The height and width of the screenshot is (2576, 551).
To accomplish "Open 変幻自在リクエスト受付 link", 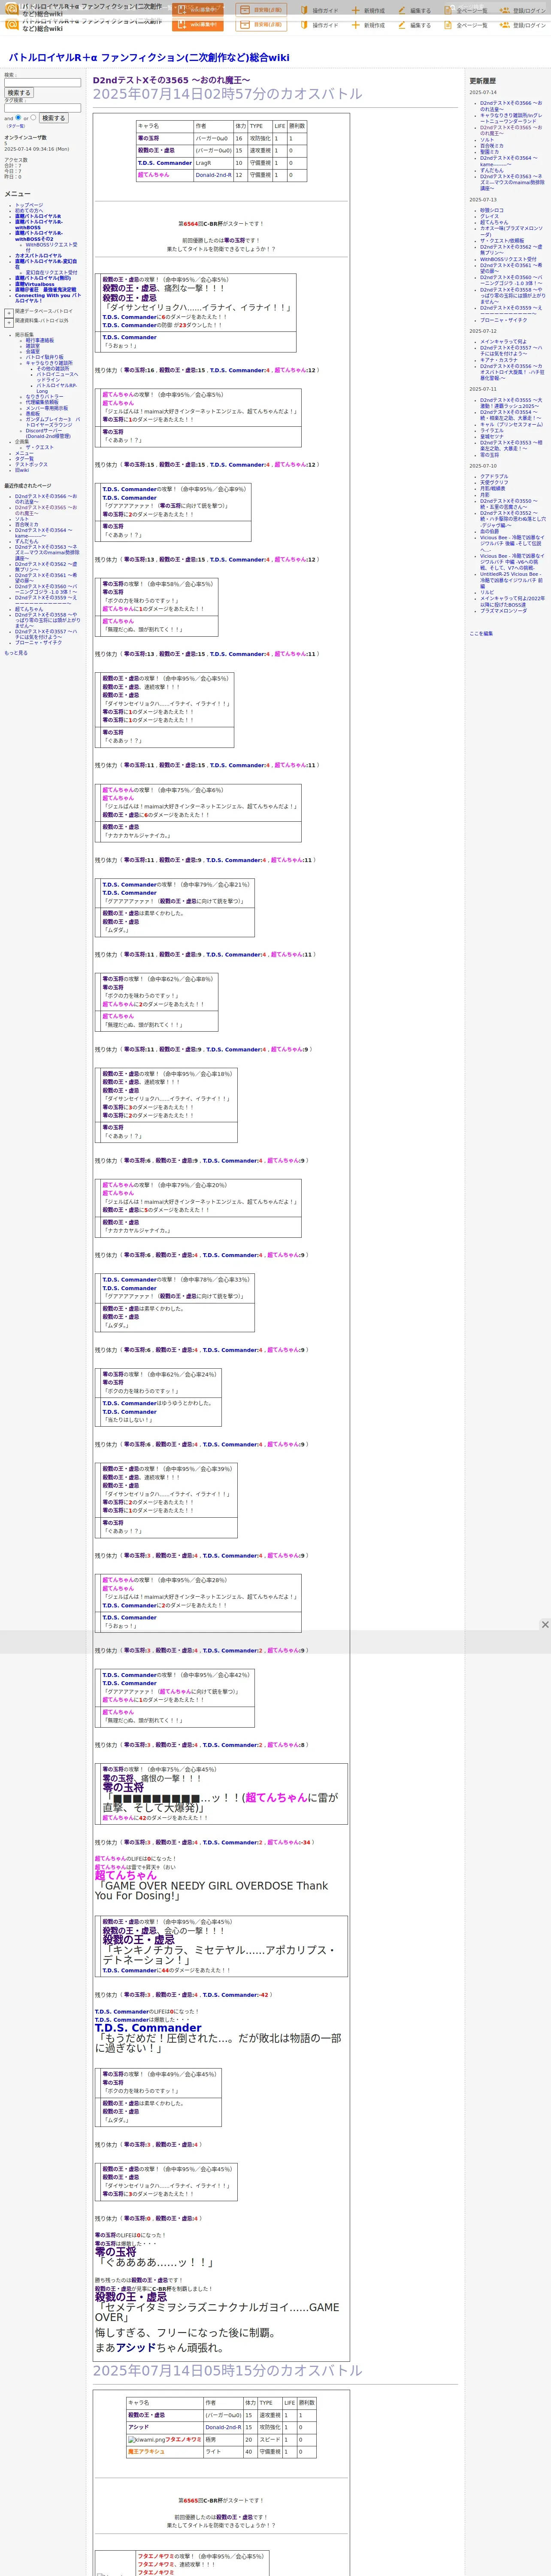I will point(51,272).
